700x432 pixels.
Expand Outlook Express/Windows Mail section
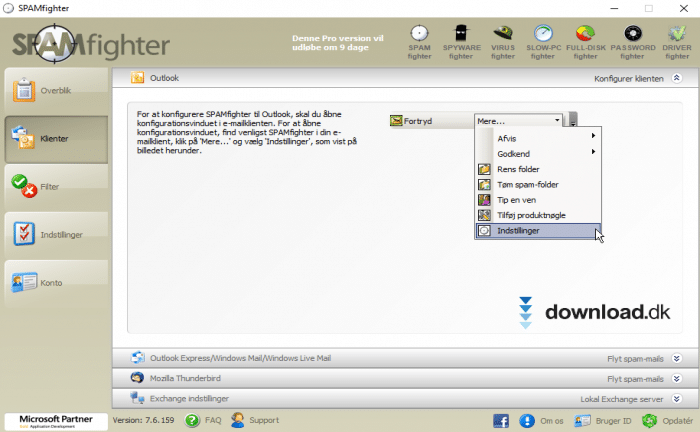click(x=678, y=358)
